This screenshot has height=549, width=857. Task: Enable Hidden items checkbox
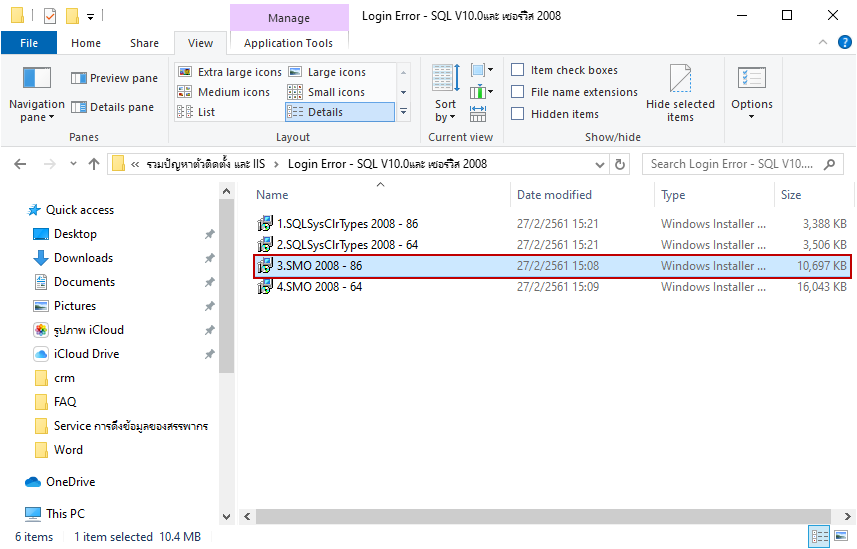(518, 114)
